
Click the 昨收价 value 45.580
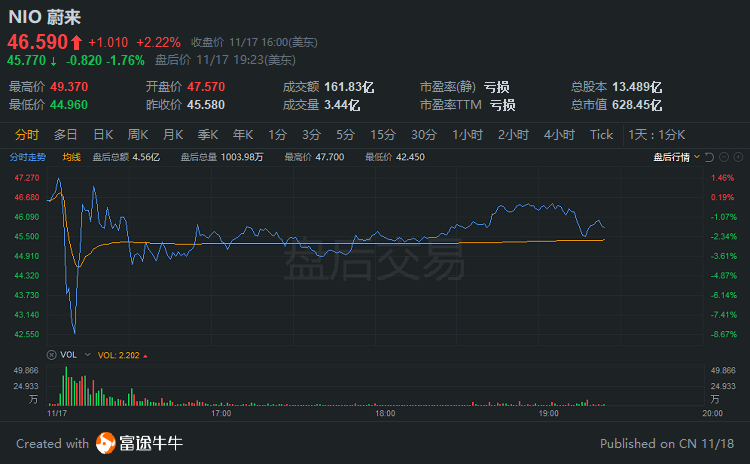tap(206, 105)
